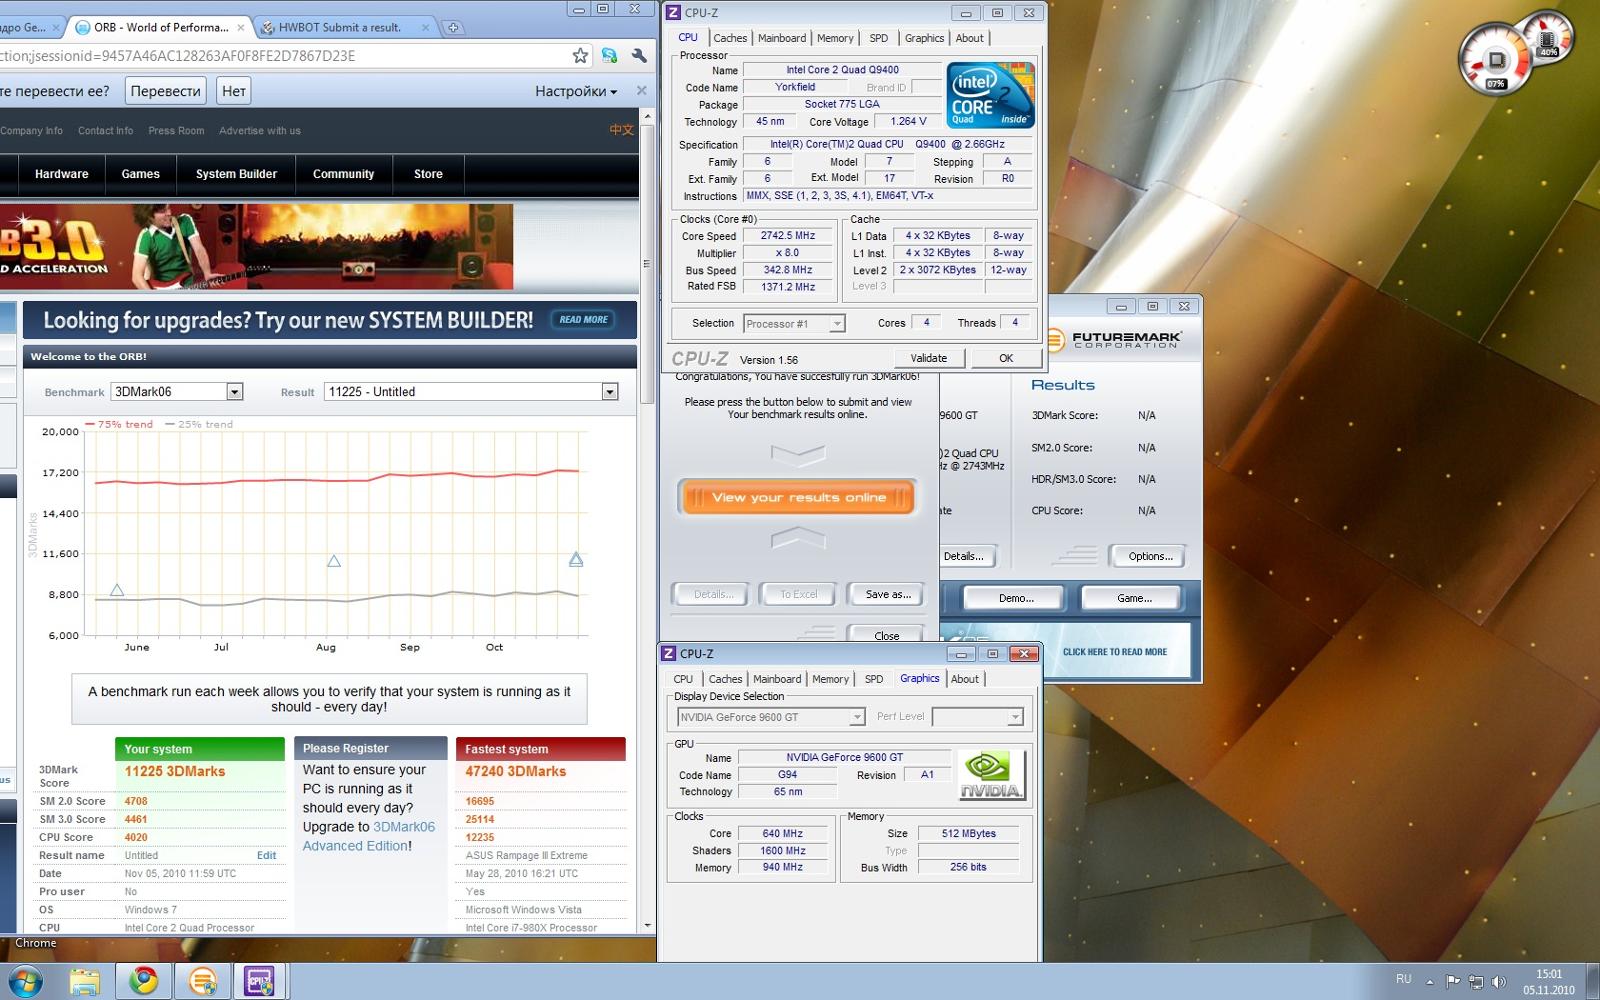Screen dimensions: 1600x1000
Task: Click READ MORE on System Builder banner
Action: (583, 320)
